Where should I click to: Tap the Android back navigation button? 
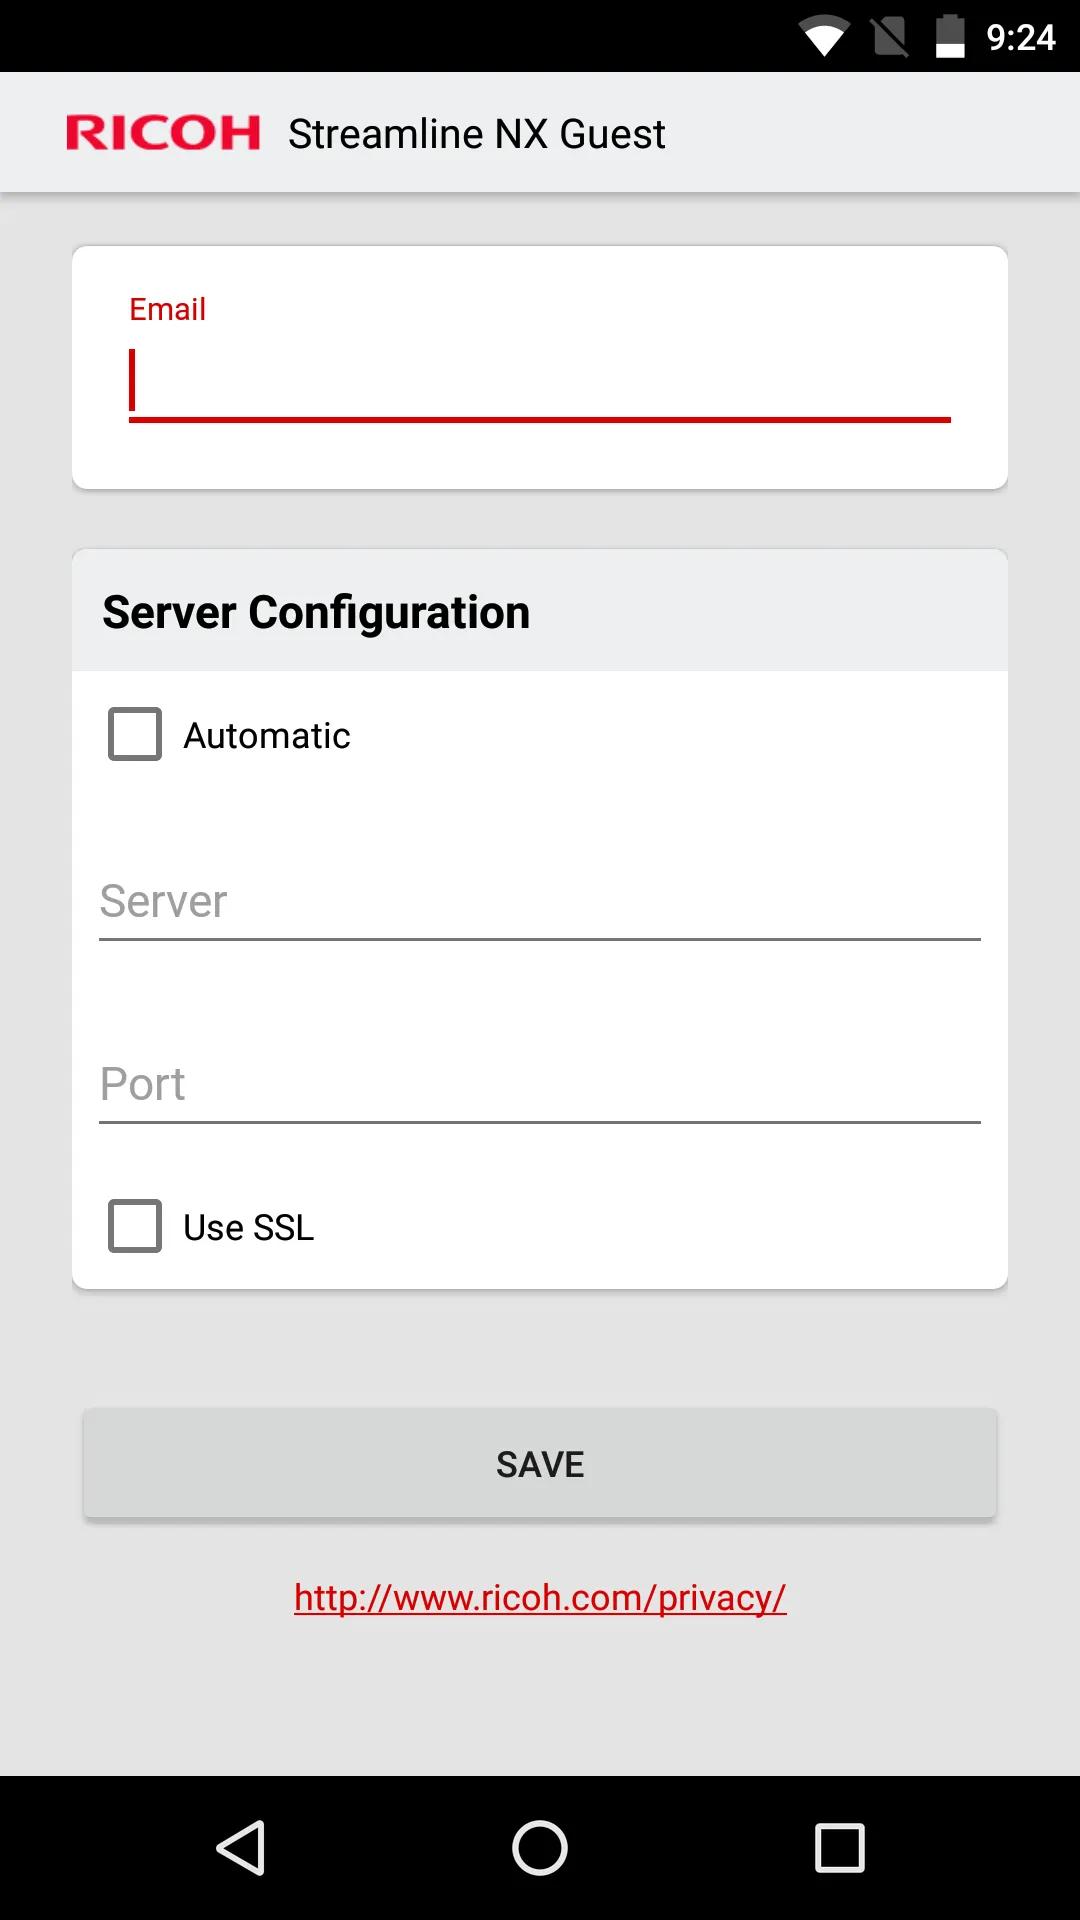click(x=241, y=1847)
